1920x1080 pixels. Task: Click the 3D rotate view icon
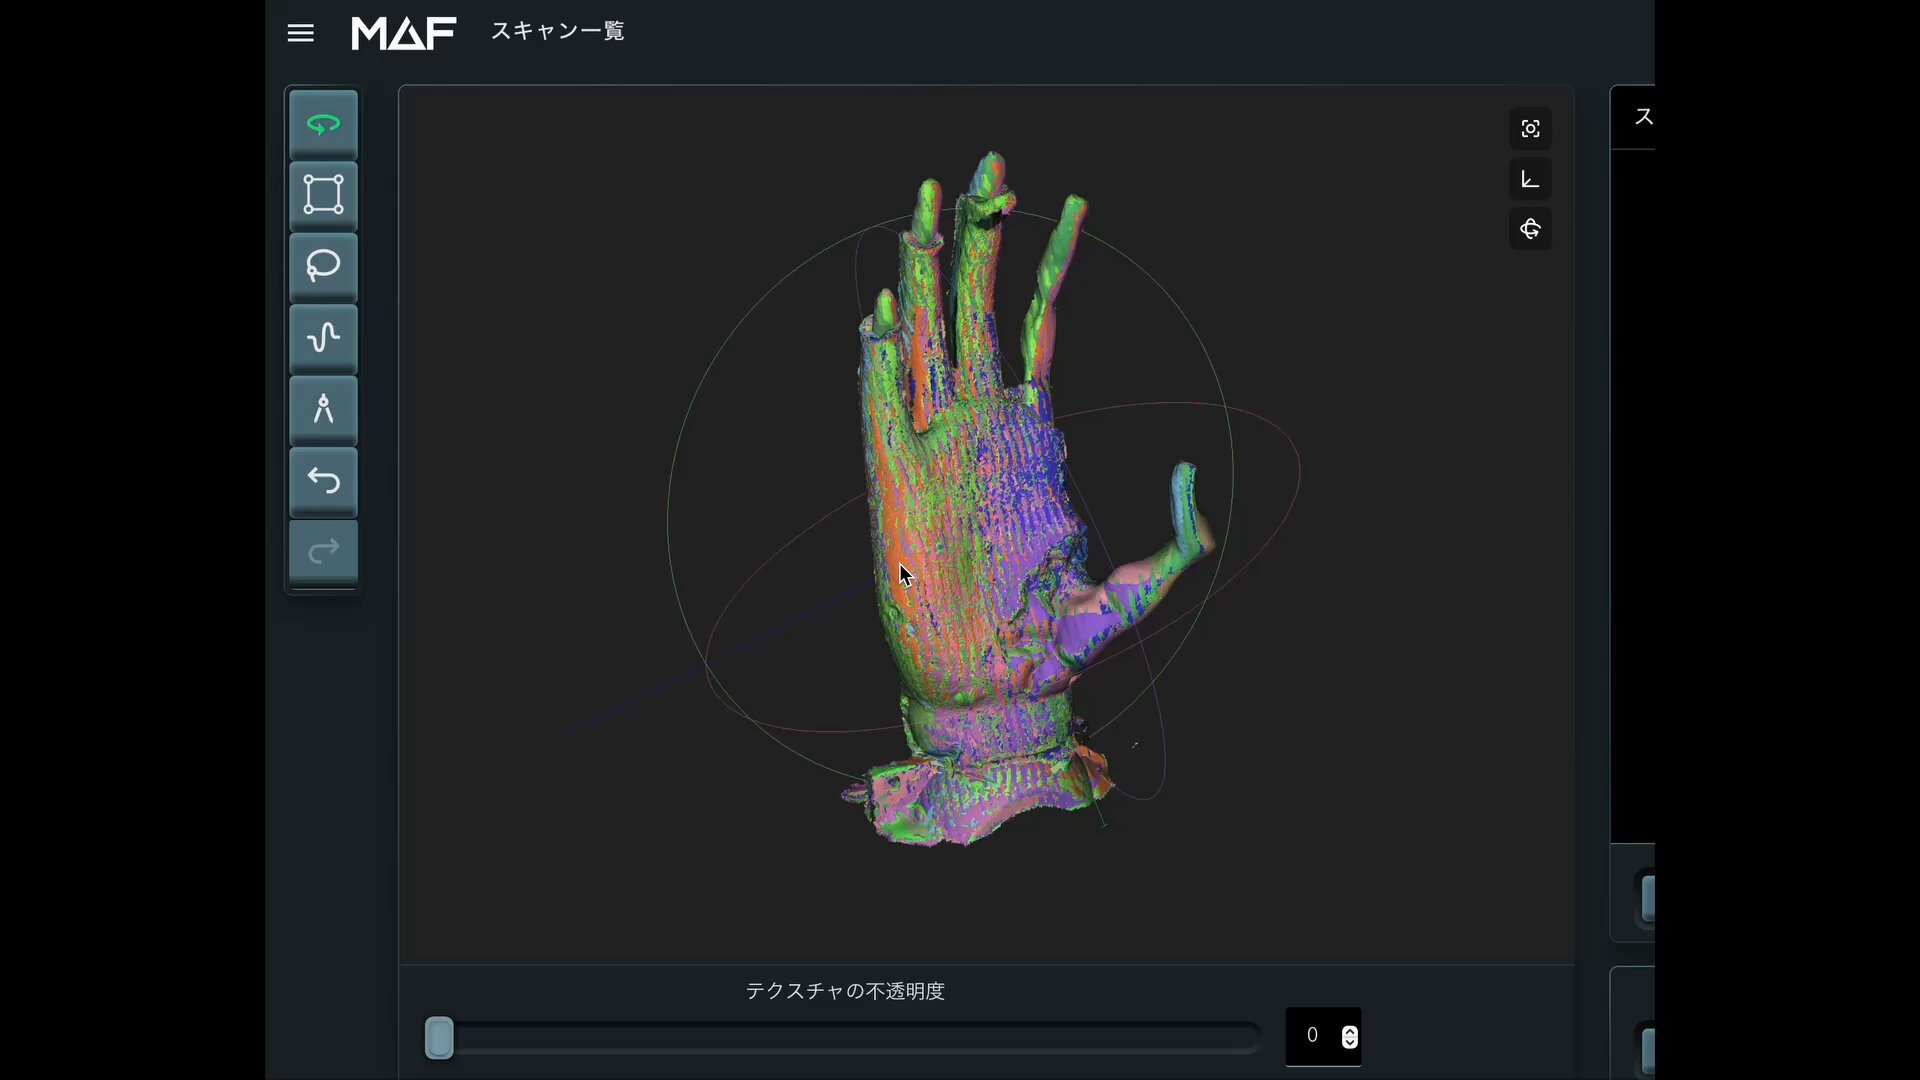pyautogui.click(x=1530, y=229)
